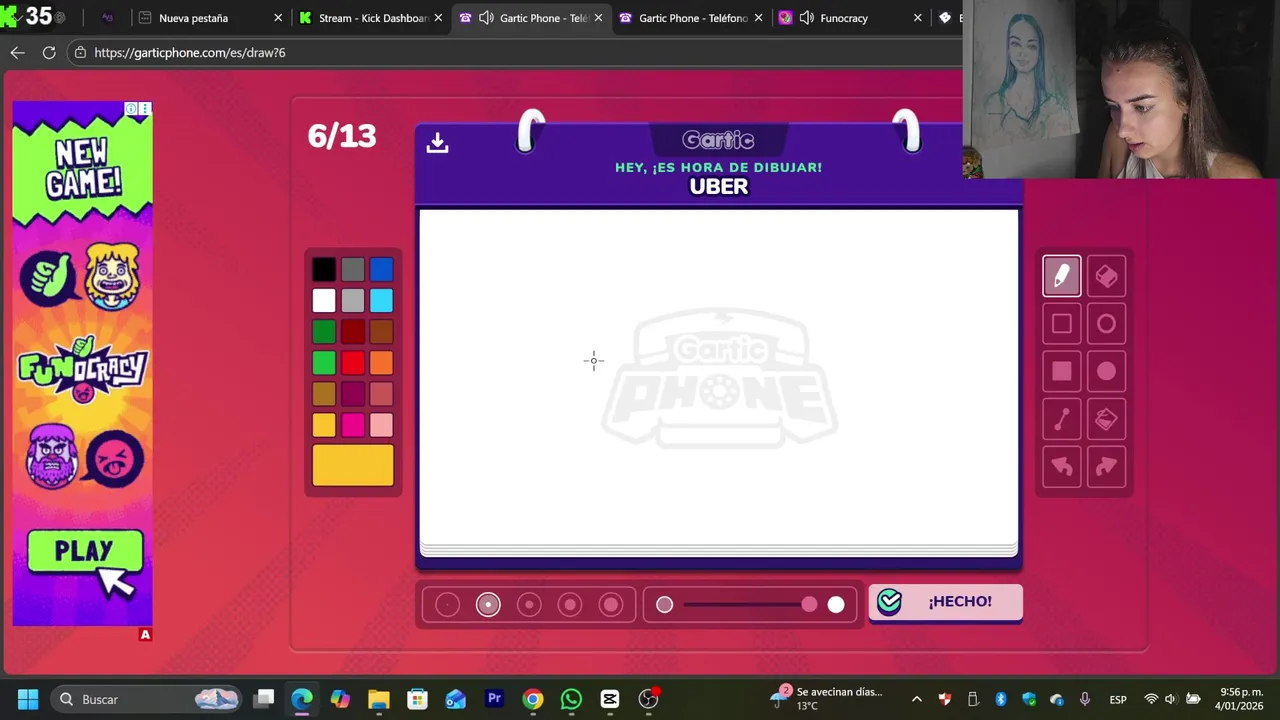The height and width of the screenshot is (720, 1280).
Task: Pick the blue color swatch
Action: pos(381,270)
